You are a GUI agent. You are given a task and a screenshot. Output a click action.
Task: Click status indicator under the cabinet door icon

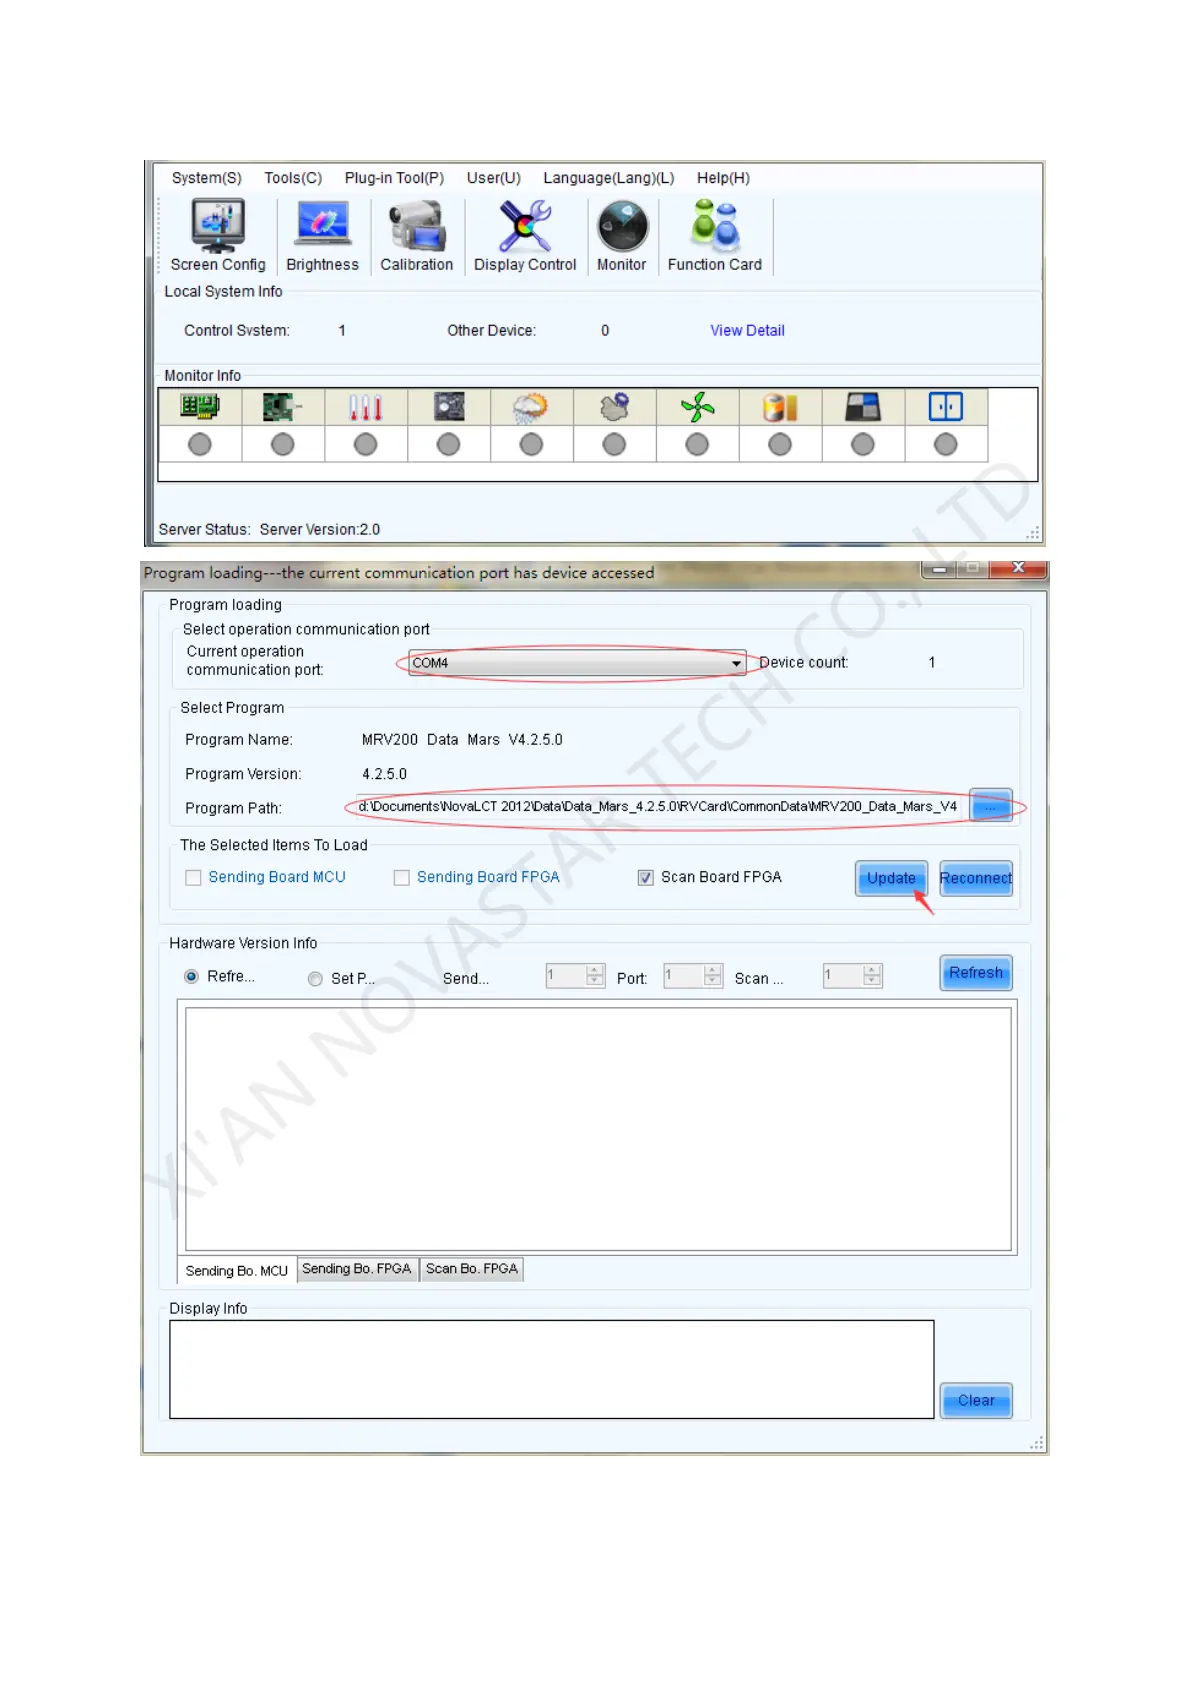[x=946, y=444]
